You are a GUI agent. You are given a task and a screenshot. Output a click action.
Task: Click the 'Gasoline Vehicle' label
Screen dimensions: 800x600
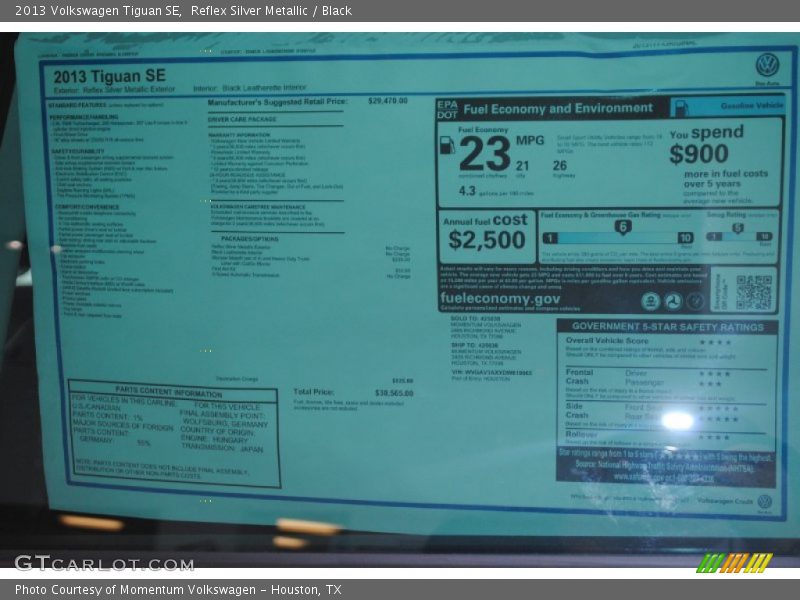752,106
